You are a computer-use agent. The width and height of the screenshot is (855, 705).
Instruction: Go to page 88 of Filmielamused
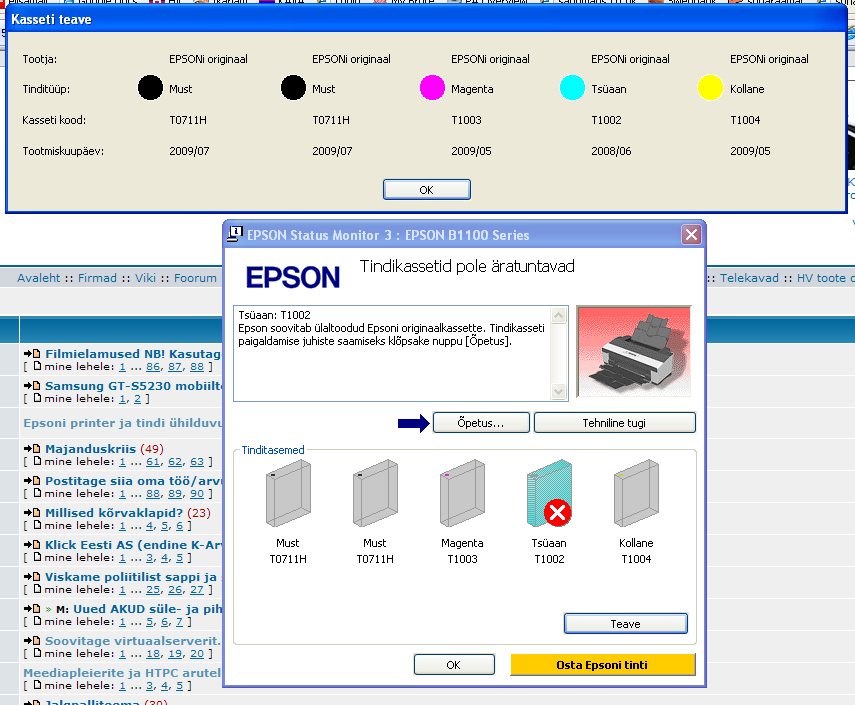coord(197,367)
